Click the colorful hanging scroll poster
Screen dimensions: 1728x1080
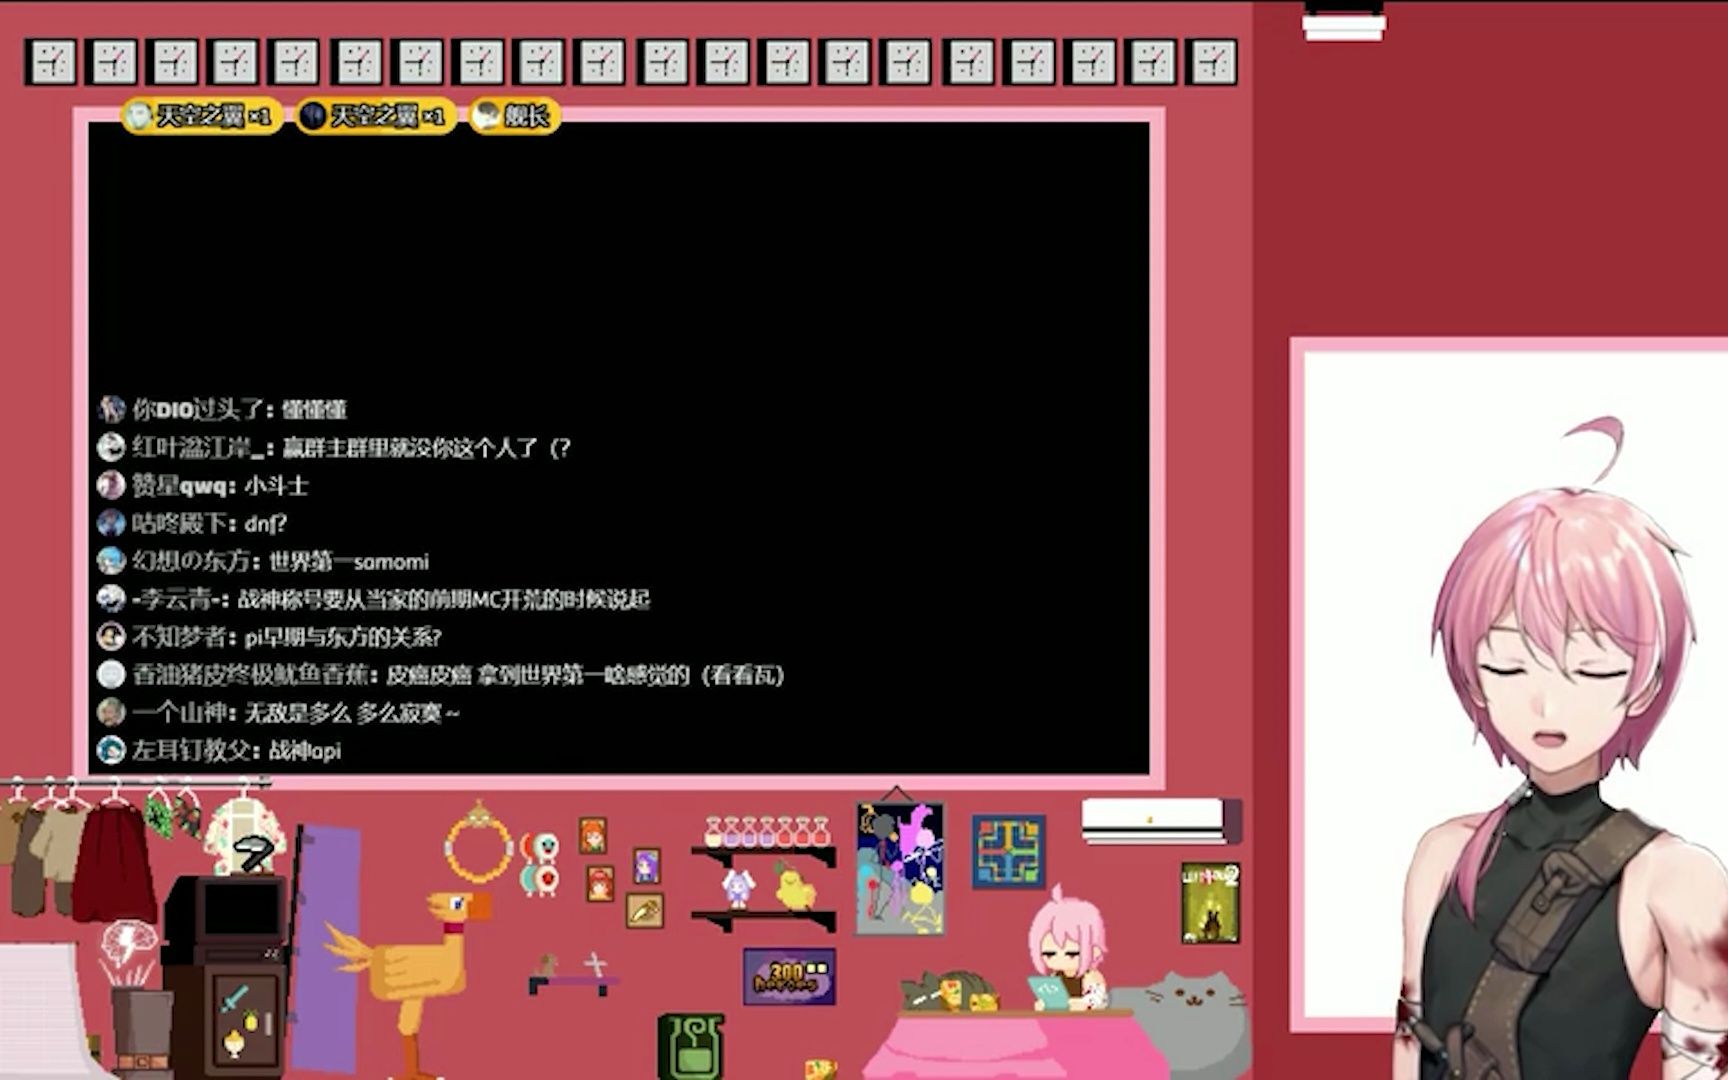[899, 867]
